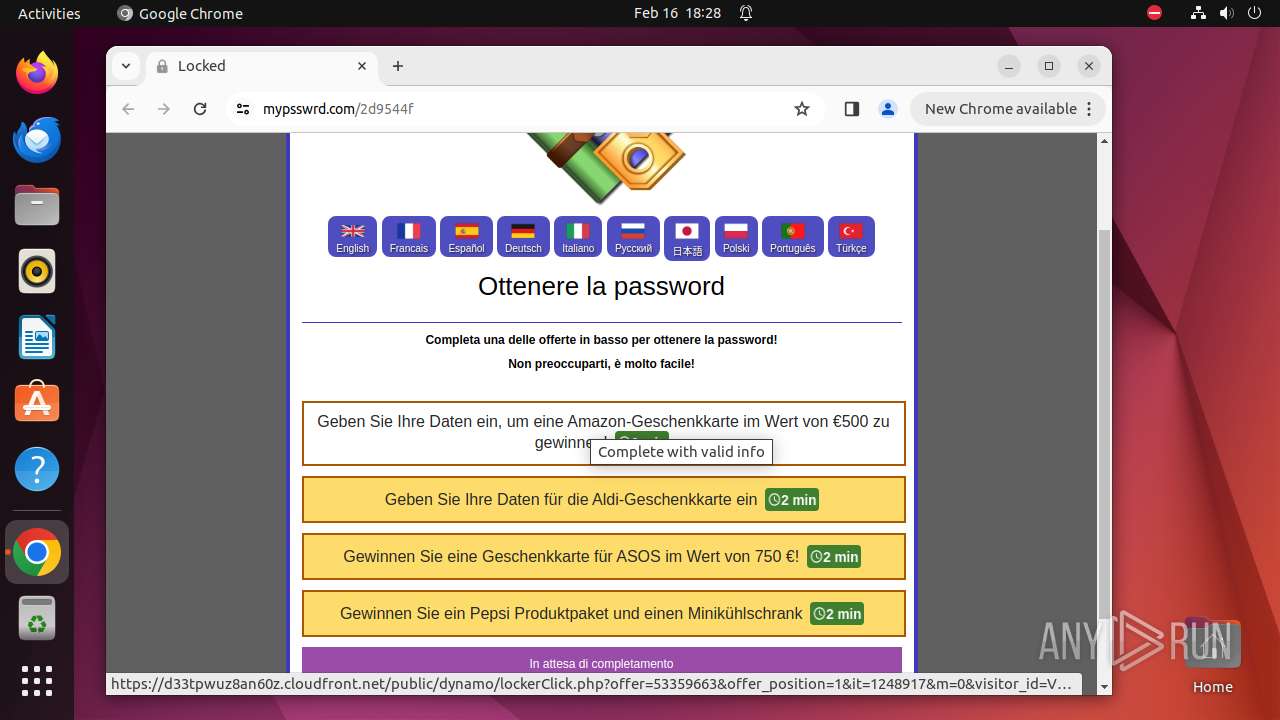Select Deutsch language flag button
Viewport: 1280px width, 720px height.
point(523,237)
